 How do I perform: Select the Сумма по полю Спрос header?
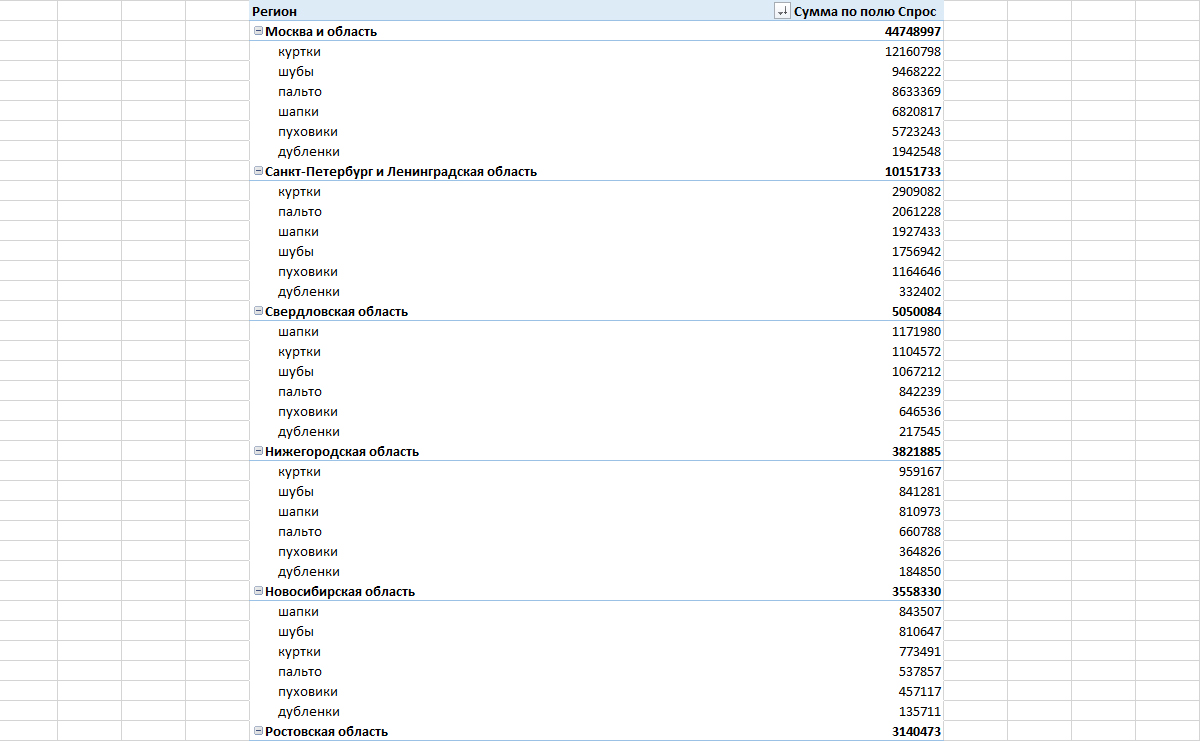point(867,11)
